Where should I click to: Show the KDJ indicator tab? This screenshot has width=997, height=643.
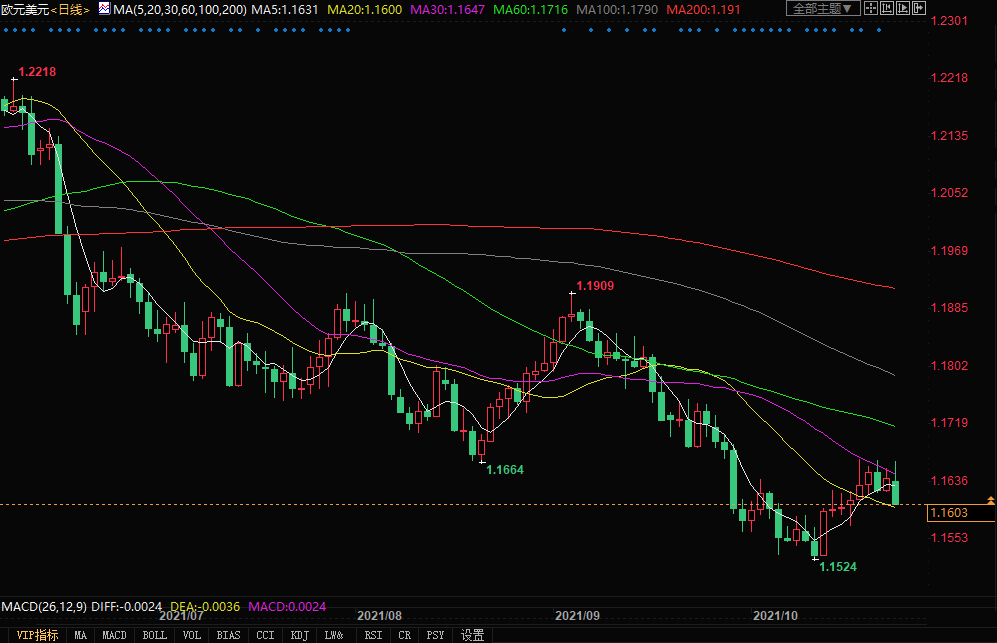[x=299, y=635]
